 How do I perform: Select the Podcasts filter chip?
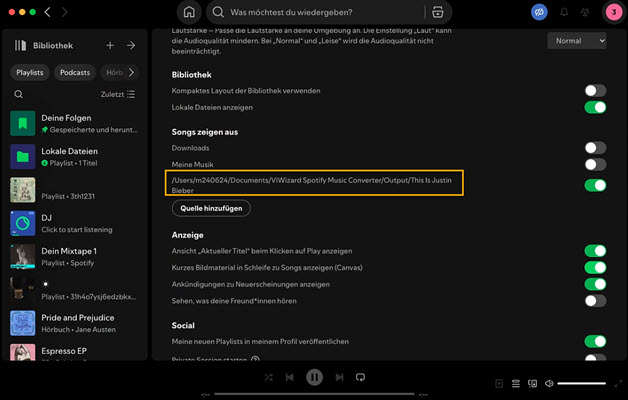75,72
